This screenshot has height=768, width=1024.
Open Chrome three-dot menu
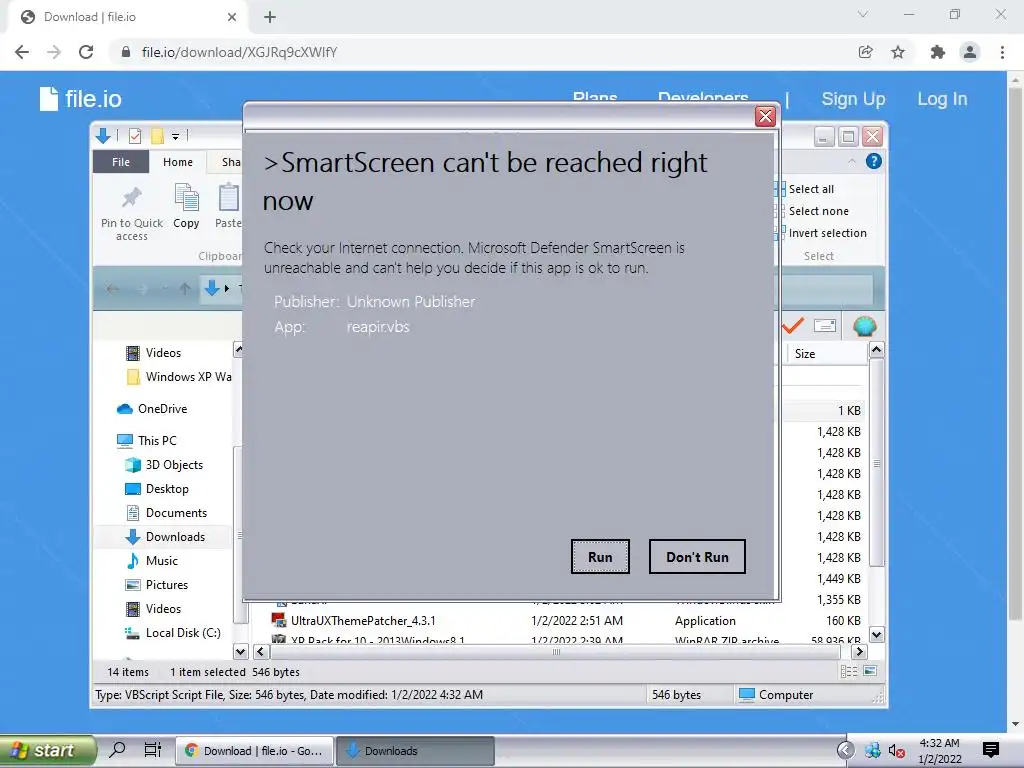pos(1002,52)
